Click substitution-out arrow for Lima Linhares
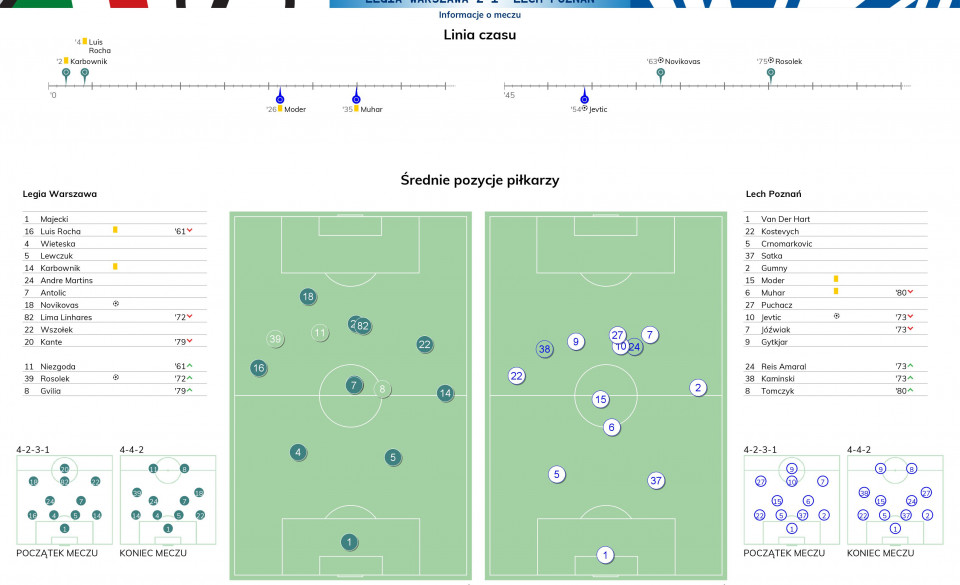 coord(190,316)
